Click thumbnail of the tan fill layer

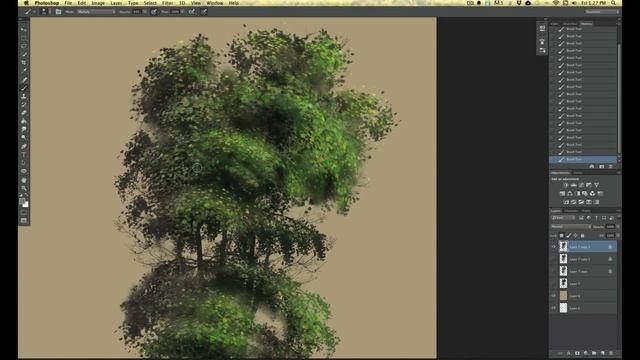563,296
